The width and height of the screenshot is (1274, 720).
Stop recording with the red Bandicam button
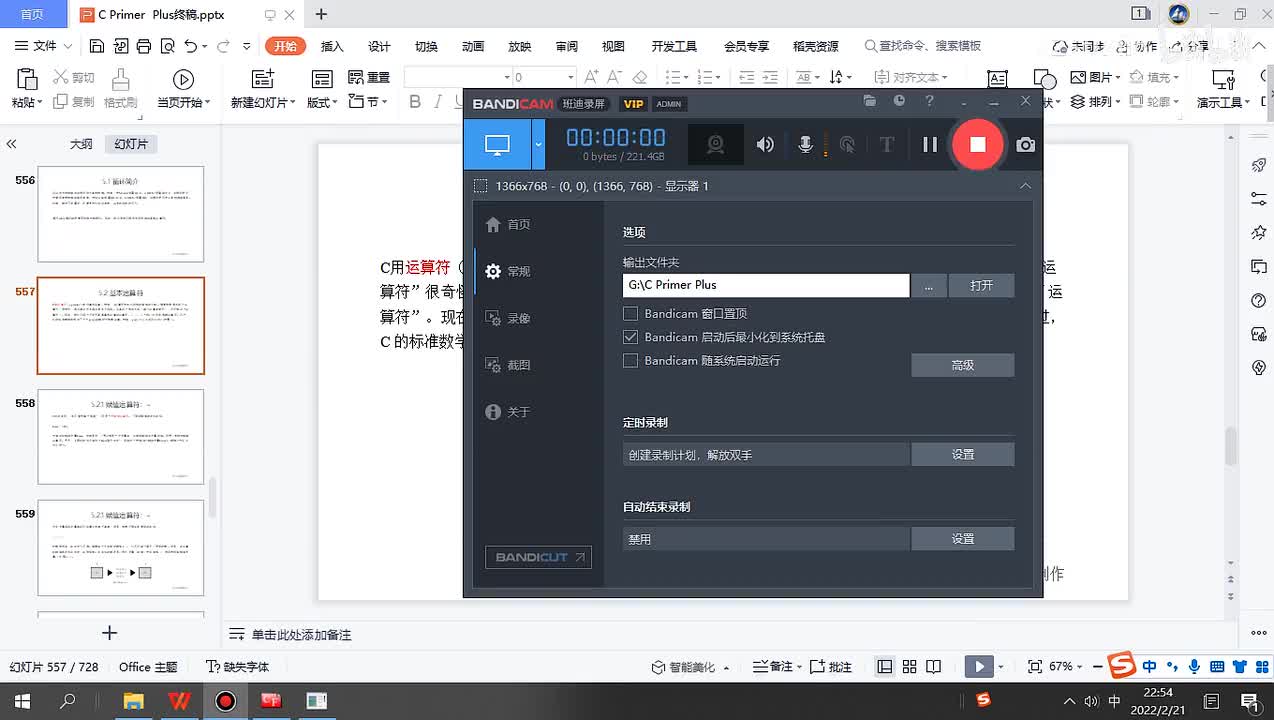pos(977,144)
